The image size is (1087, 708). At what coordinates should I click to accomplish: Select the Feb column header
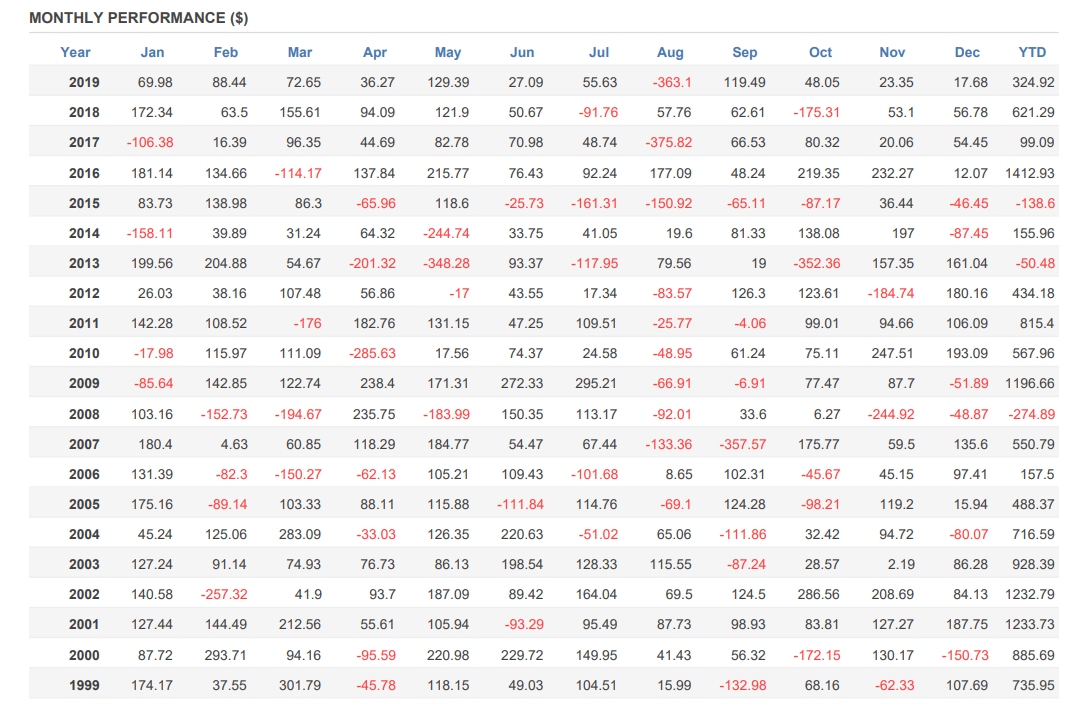pyautogui.click(x=226, y=53)
